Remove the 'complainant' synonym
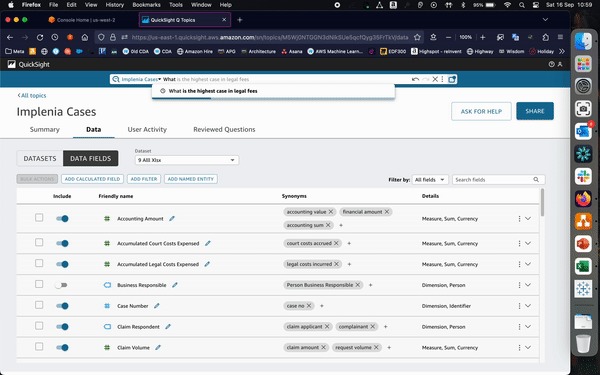The height and width of the screenshot is (375, 600). 373,327
